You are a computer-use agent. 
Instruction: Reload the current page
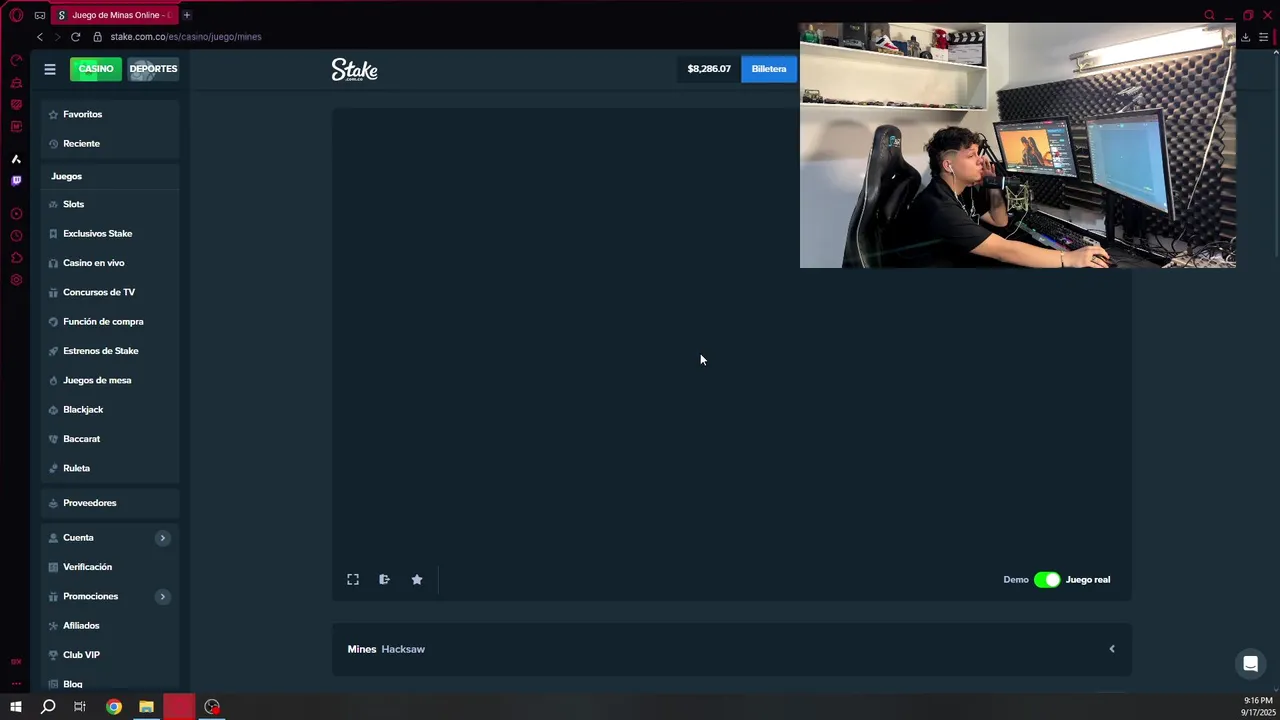[75, 37]
